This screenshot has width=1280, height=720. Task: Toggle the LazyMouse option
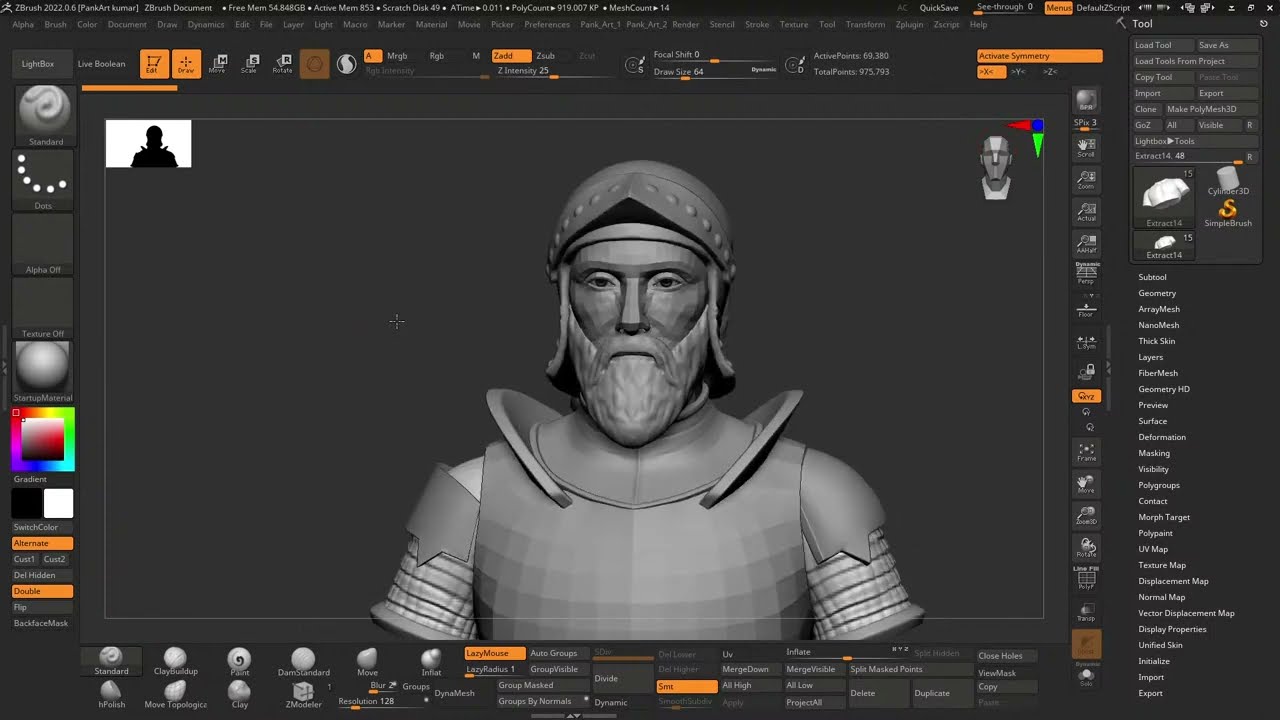tap(495, 653)
